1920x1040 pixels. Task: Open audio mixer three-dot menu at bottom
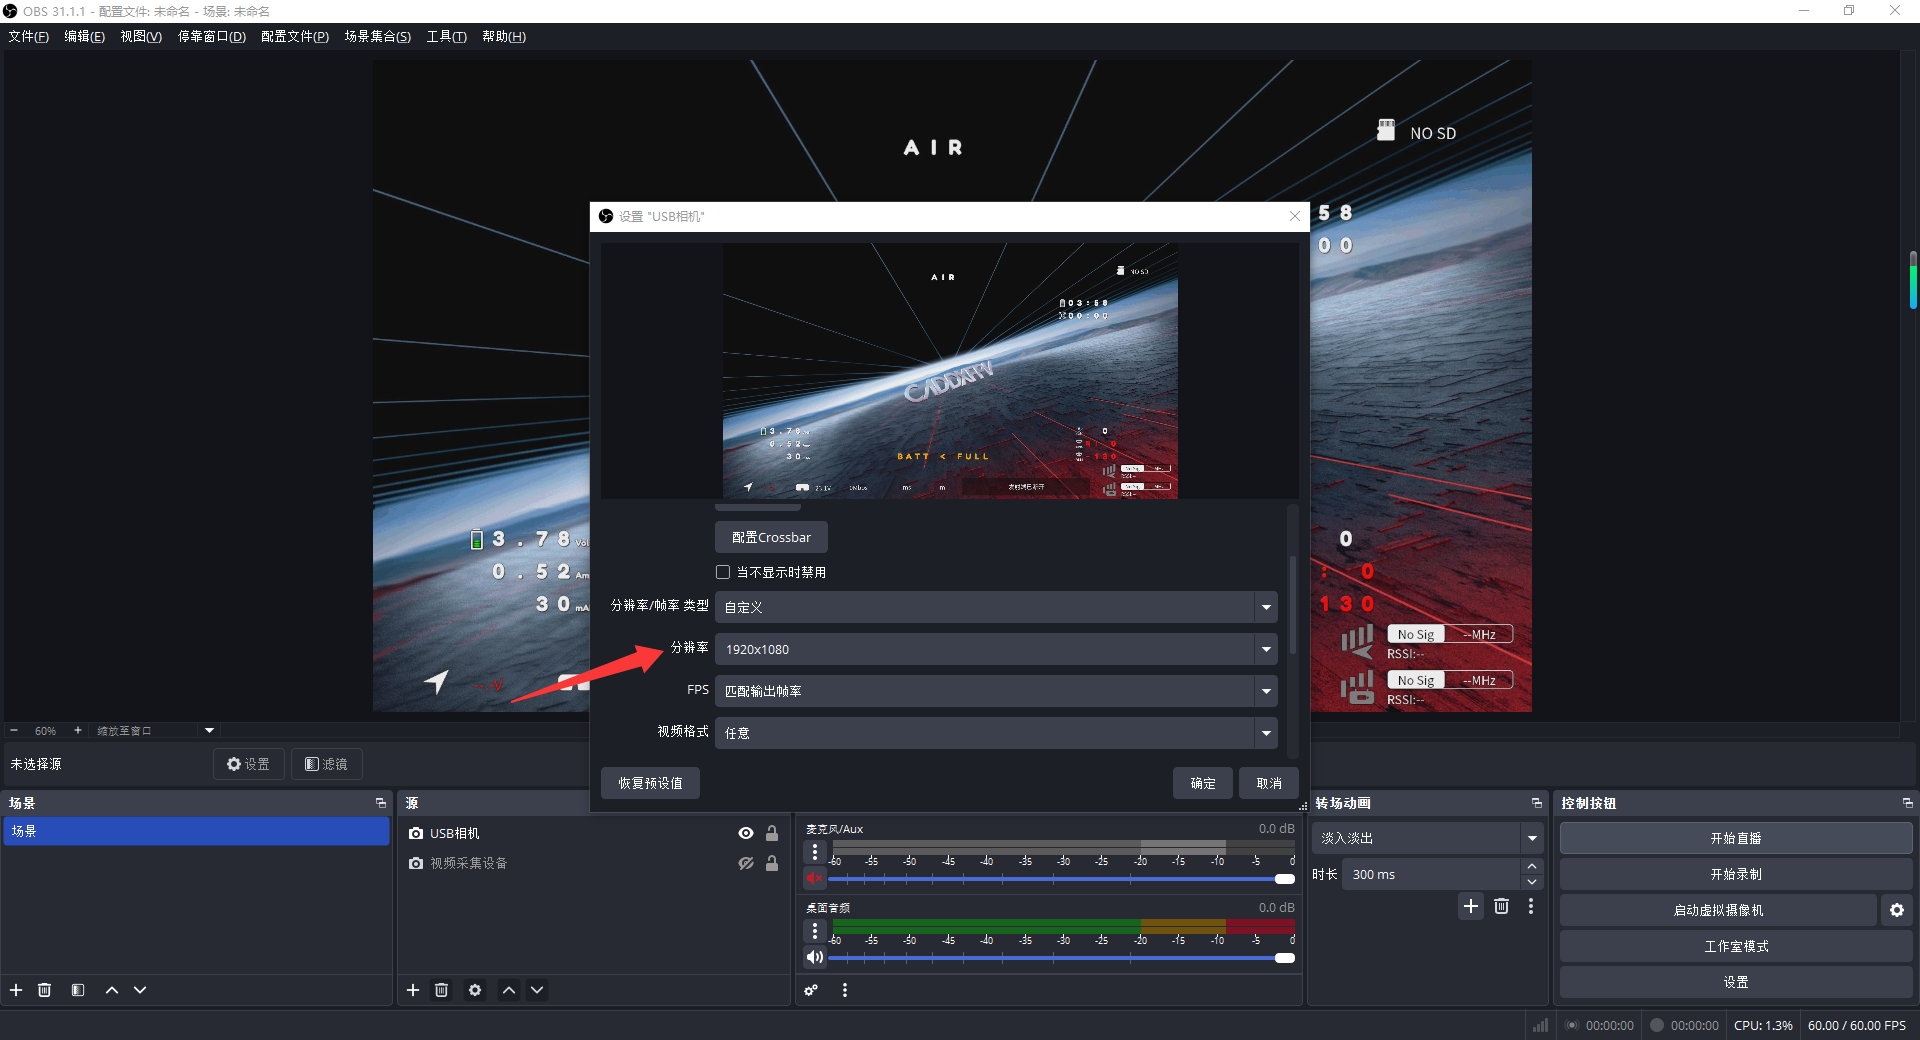(845, 990)
